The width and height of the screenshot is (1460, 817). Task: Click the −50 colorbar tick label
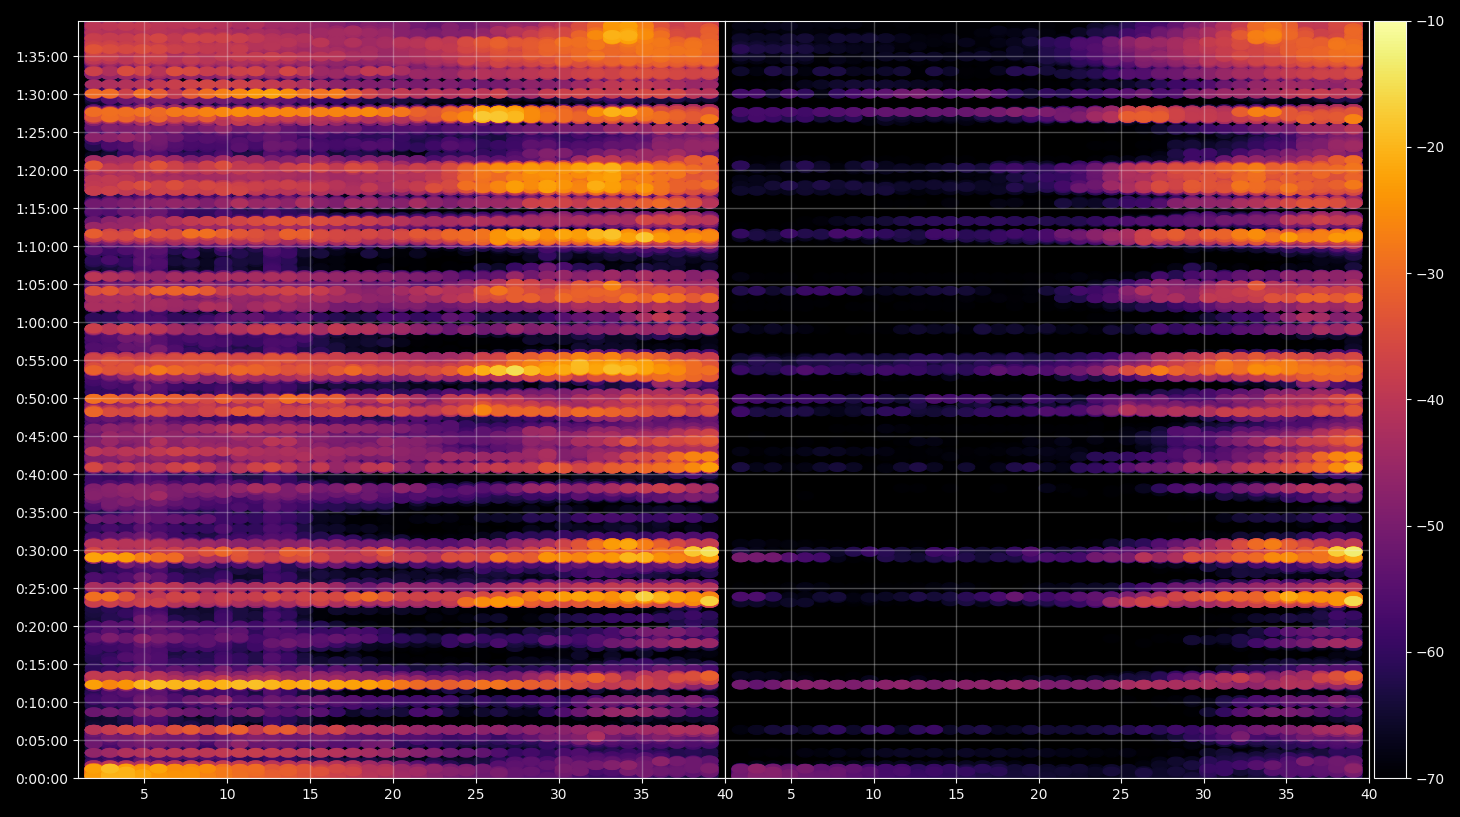pyautogui.click(x=1430, y=526)
